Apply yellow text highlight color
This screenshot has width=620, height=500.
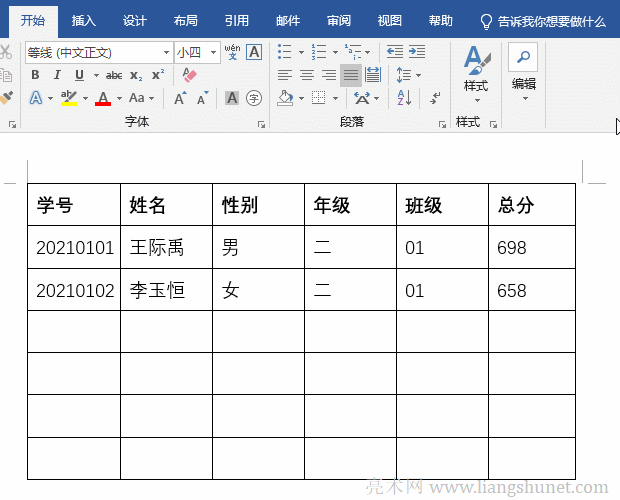(69, 98)
